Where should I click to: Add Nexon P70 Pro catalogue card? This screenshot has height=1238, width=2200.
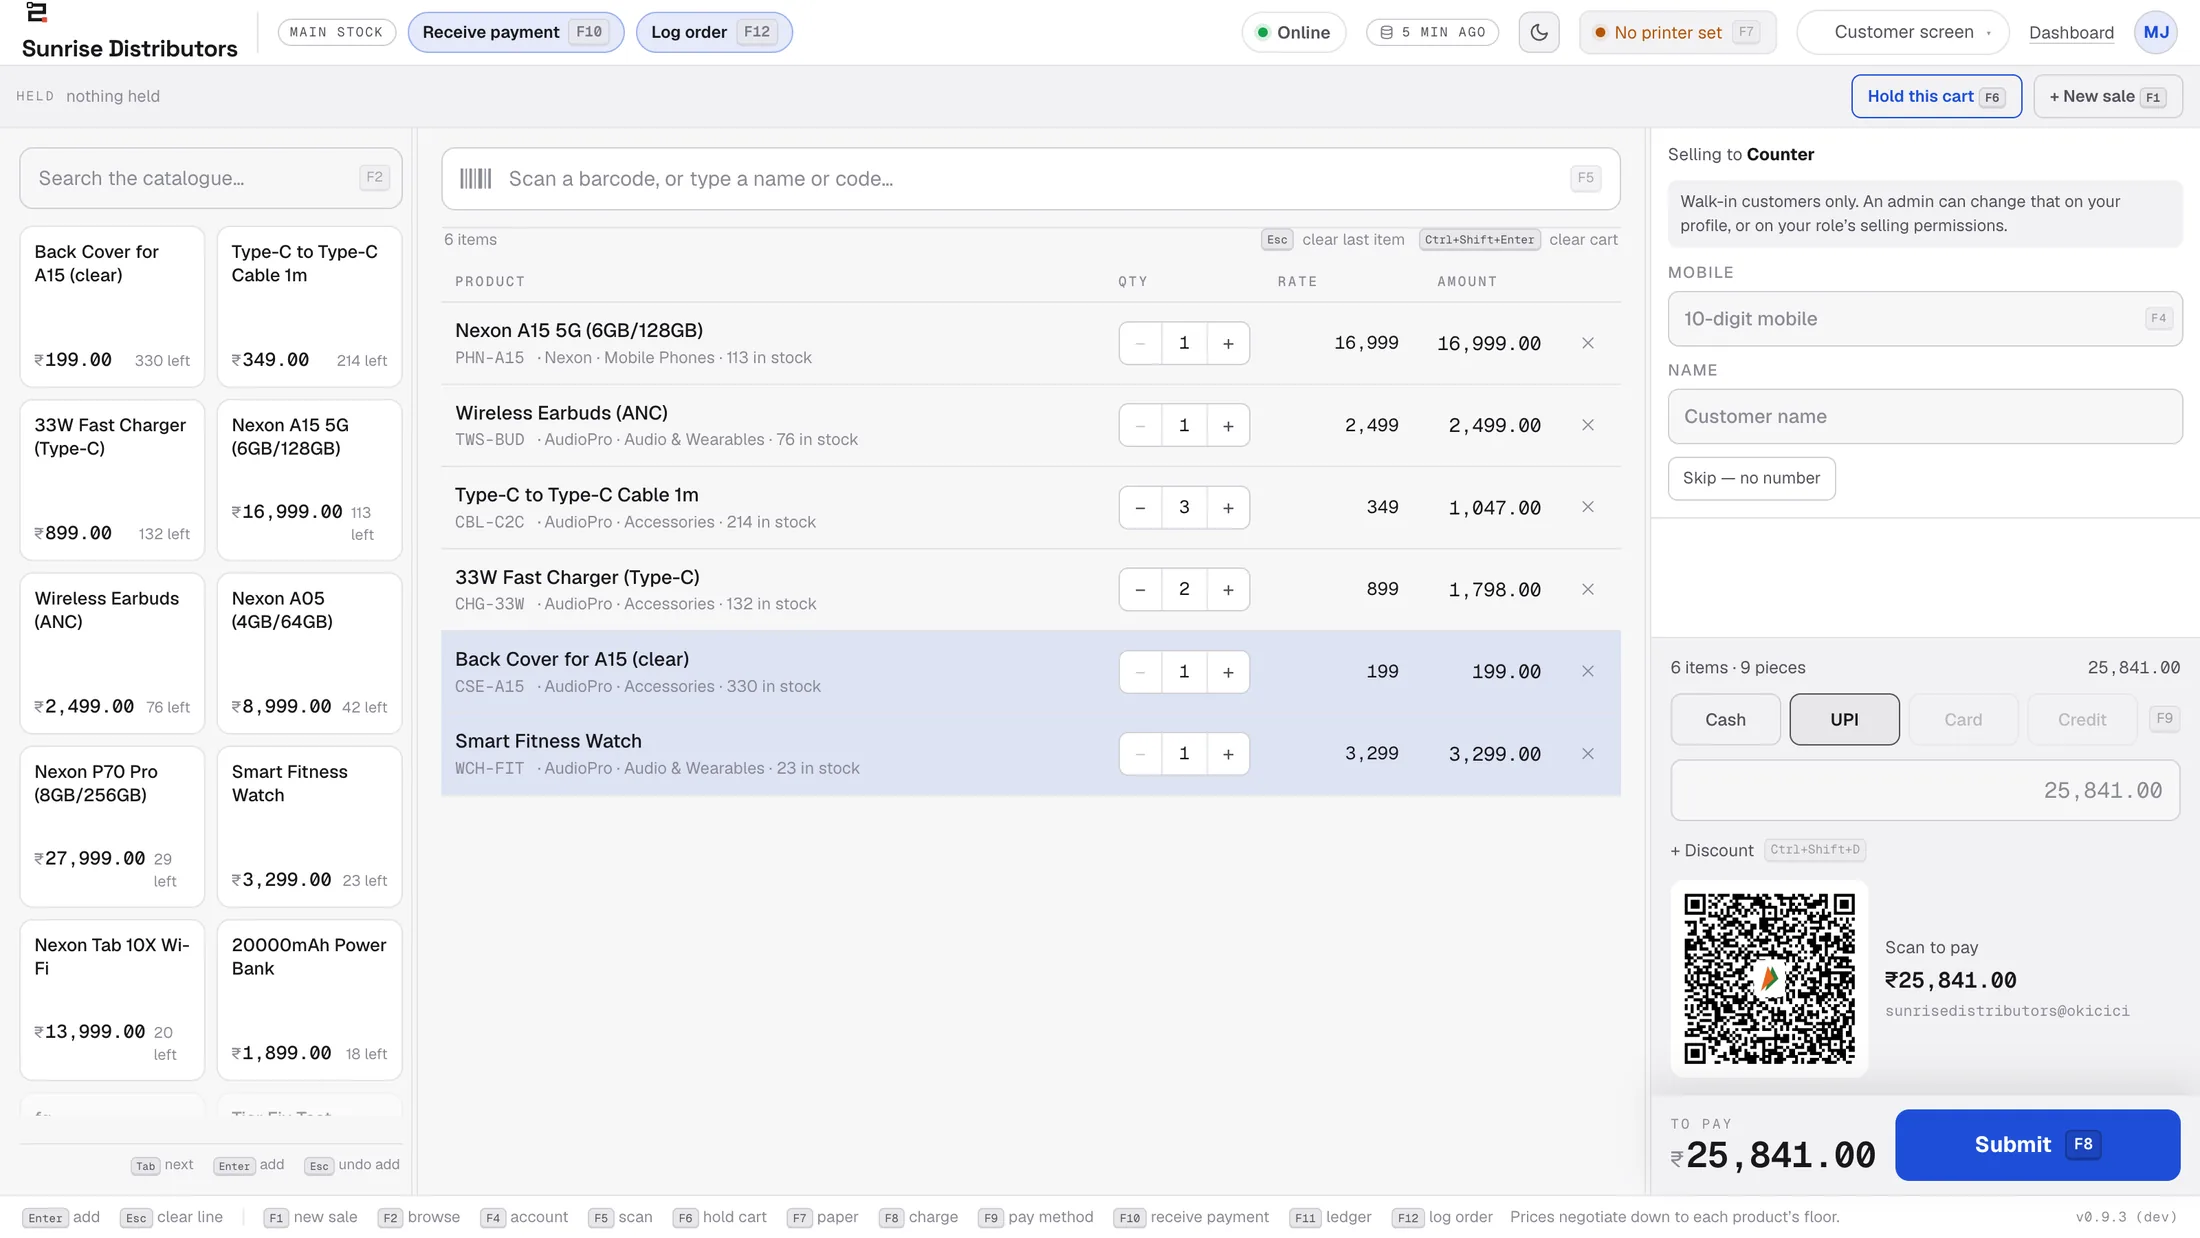click(112, 826)
